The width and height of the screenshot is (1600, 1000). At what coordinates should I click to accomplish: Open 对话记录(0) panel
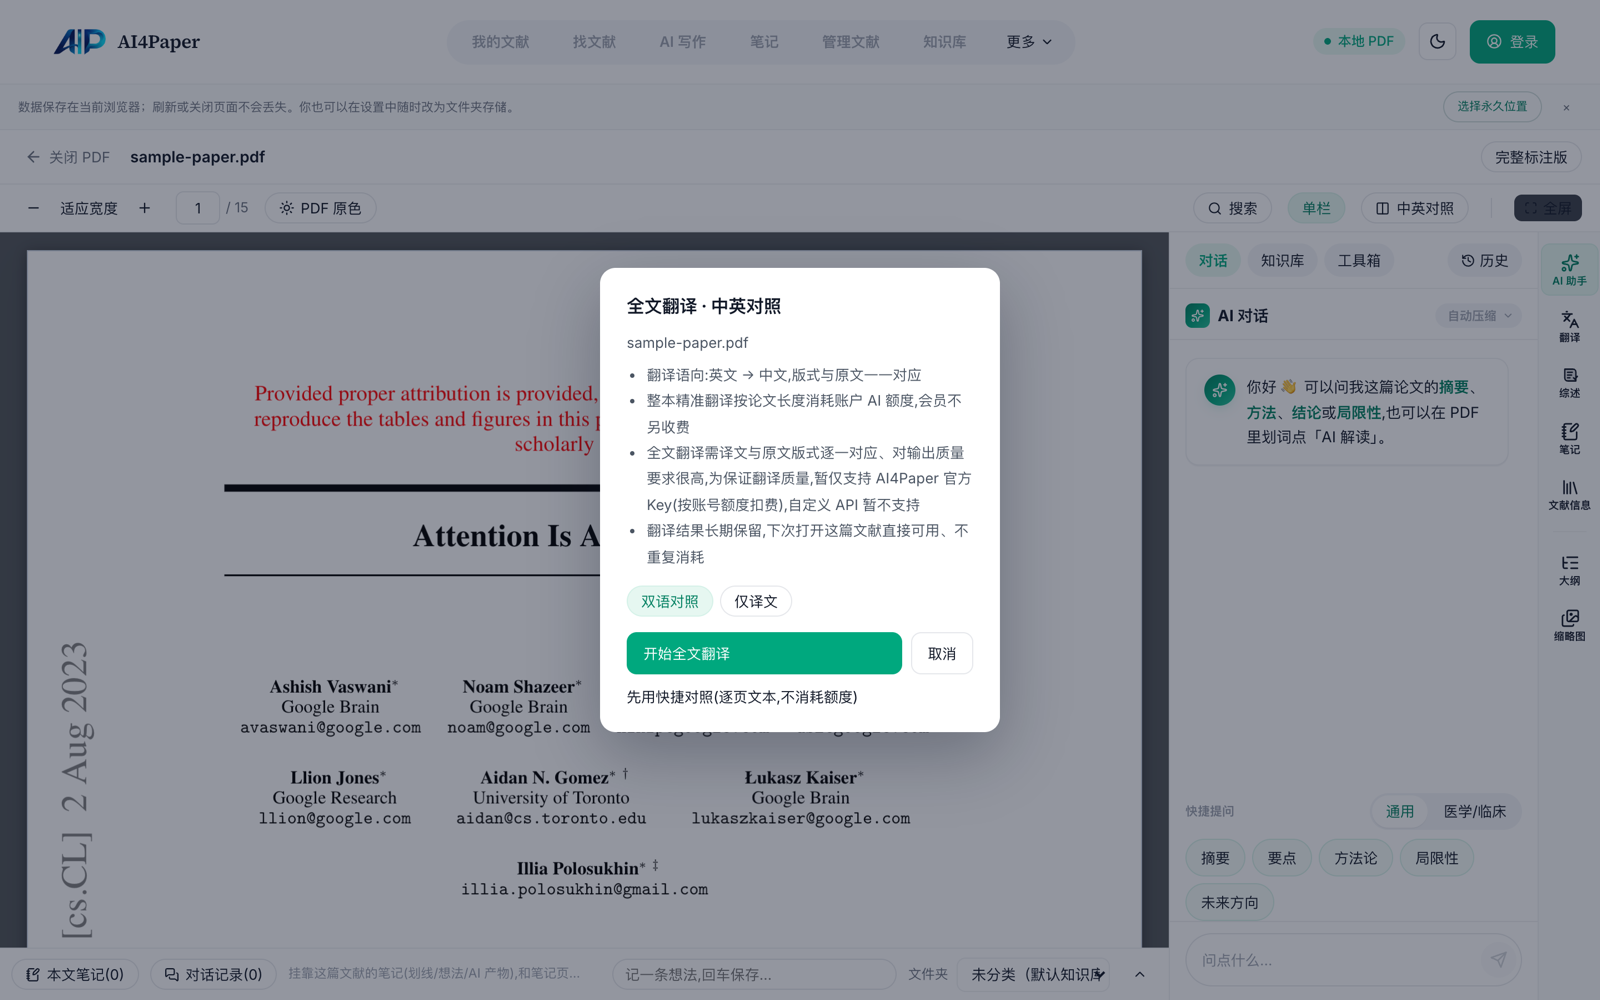point(213,974)
